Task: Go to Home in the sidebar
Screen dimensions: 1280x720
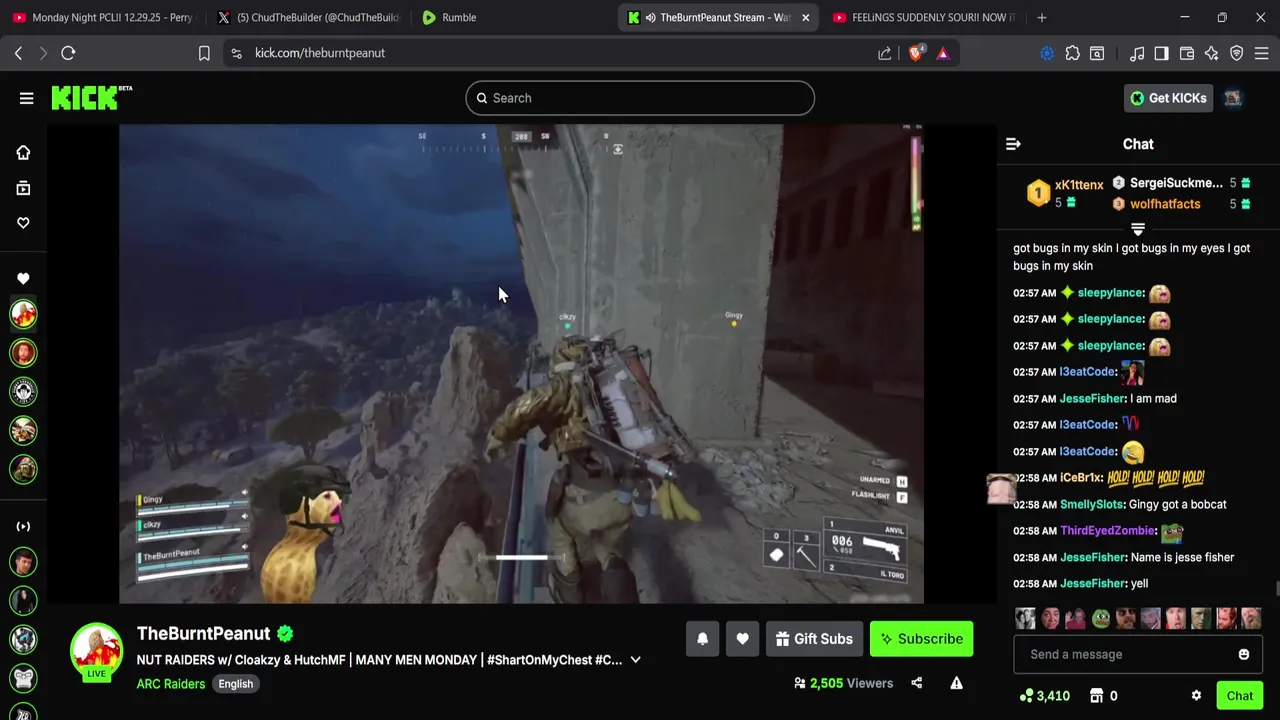Action: coord(23,152)
